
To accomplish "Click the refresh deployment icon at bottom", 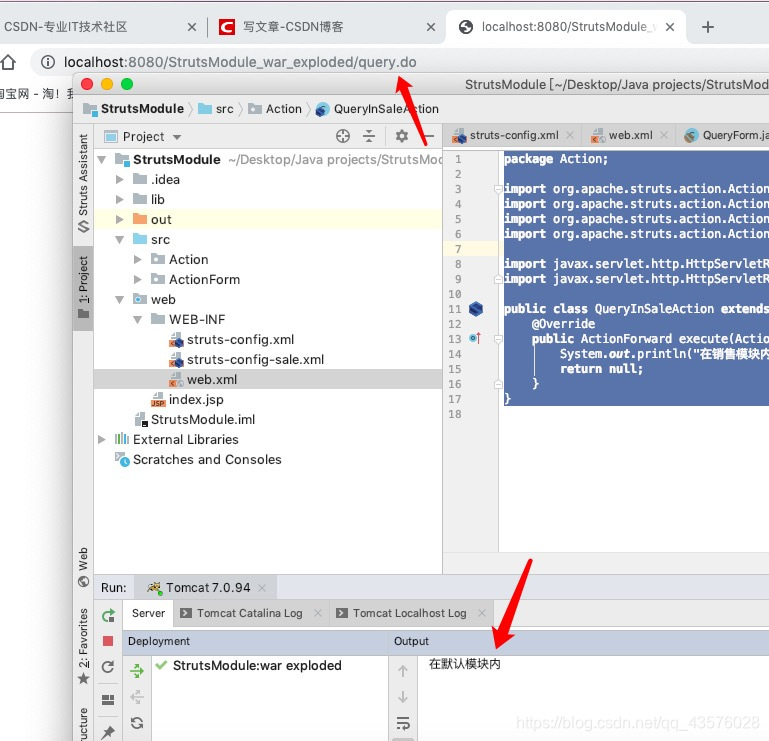I will 137,722.
